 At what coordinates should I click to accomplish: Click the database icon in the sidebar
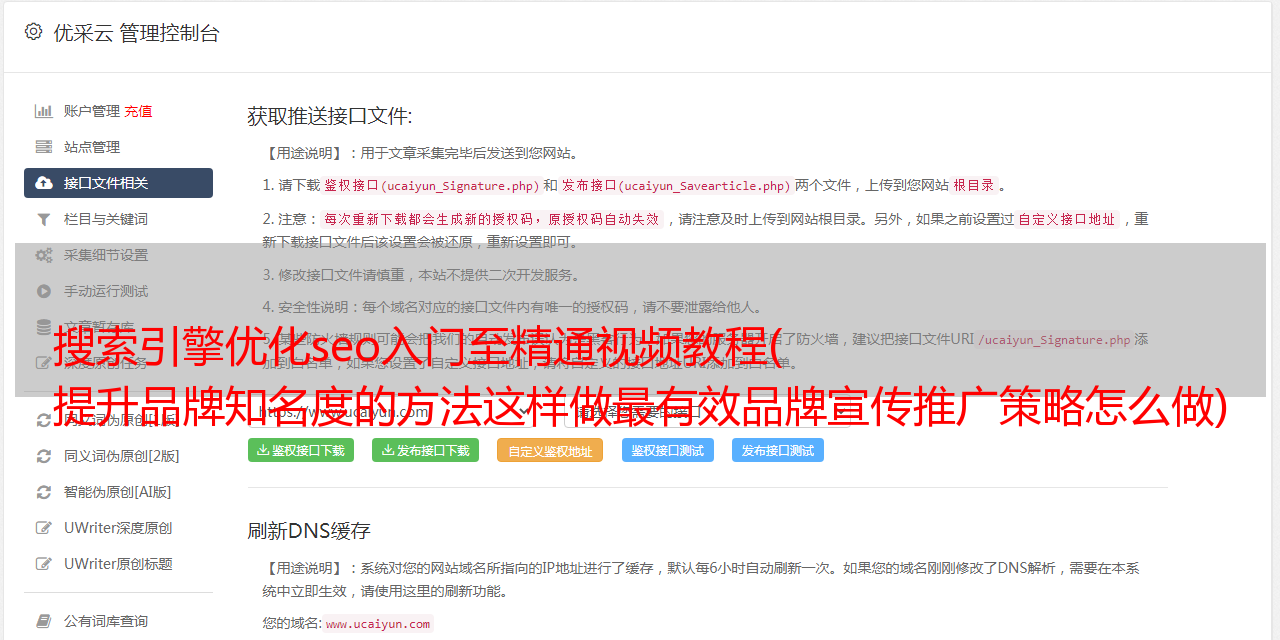click(x=44, y=327)
